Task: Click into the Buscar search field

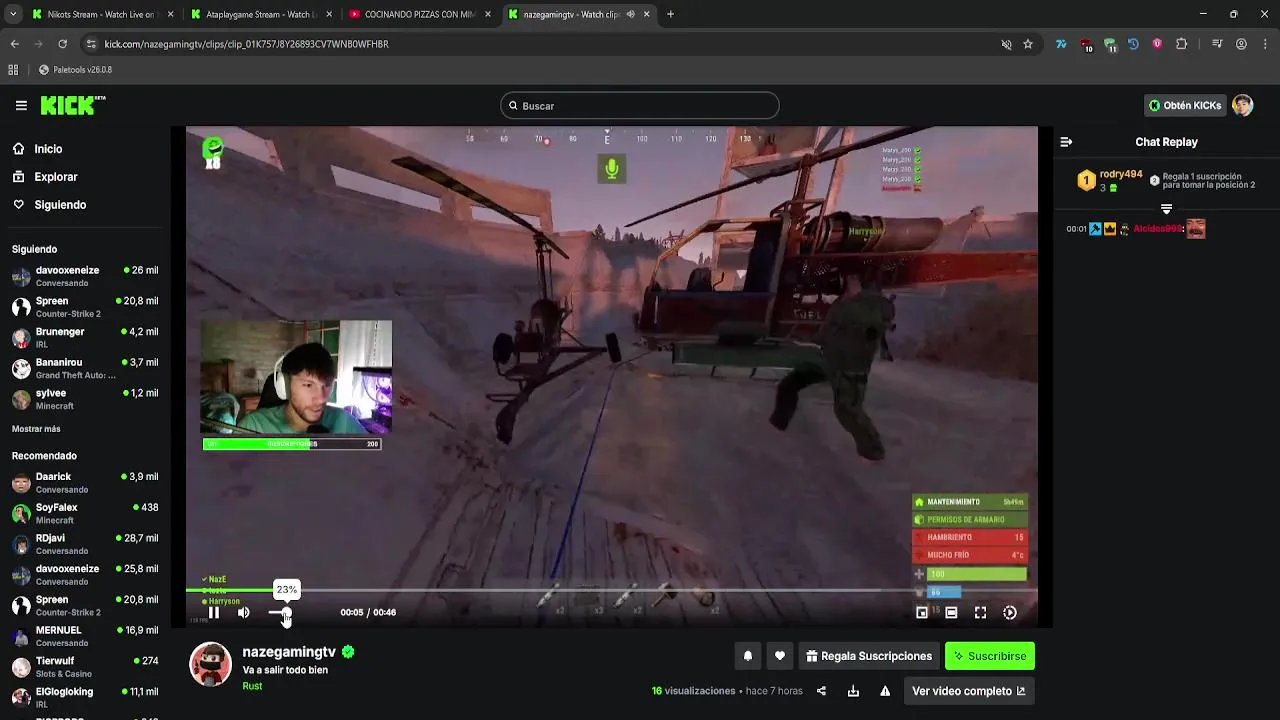Action: click(640, 106)
